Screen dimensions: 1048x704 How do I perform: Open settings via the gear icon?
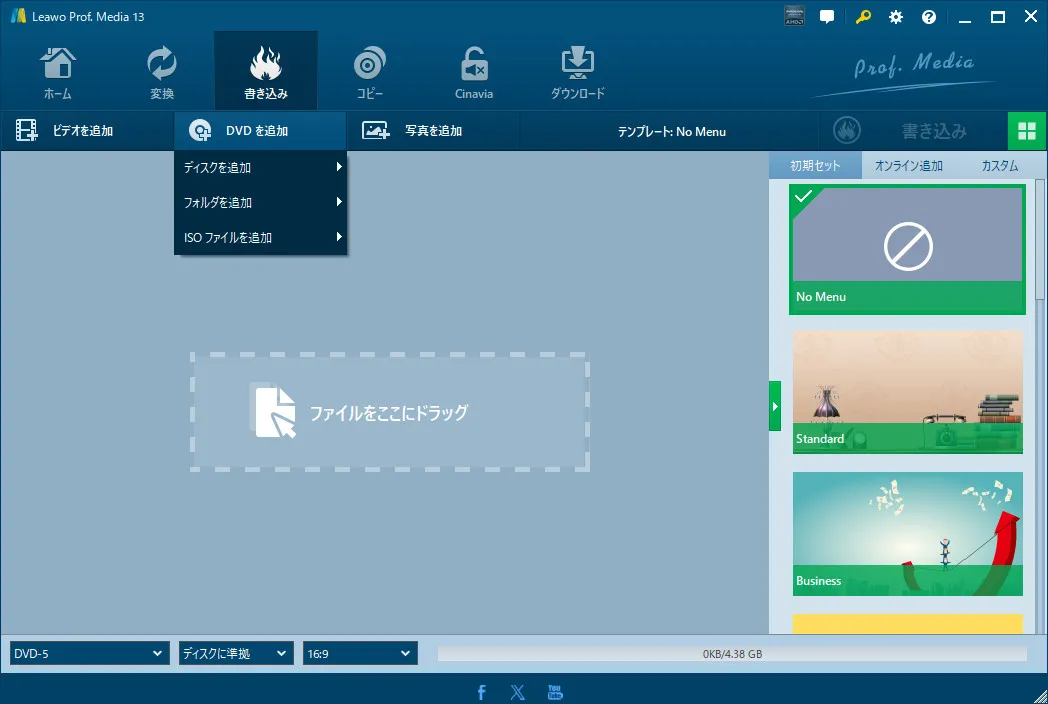pyautogui.click(x=896, y=17)
